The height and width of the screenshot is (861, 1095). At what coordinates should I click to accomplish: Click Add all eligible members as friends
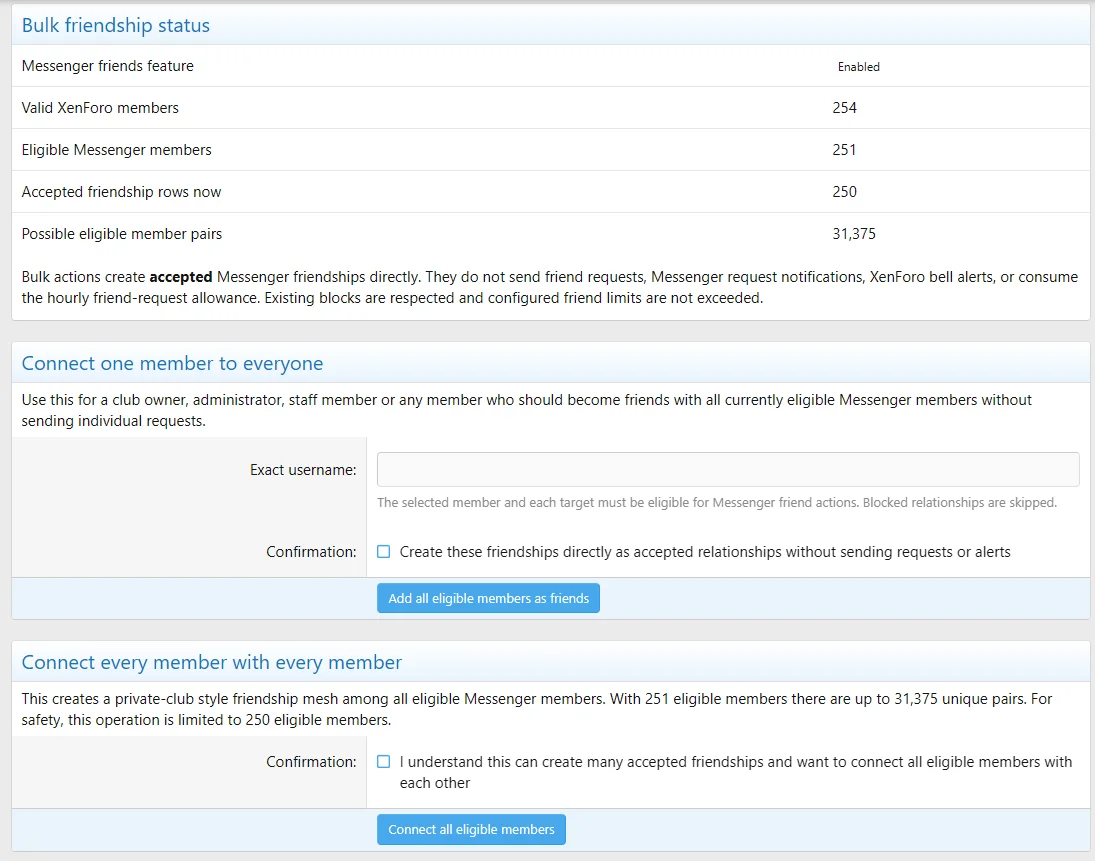point(488,598)
